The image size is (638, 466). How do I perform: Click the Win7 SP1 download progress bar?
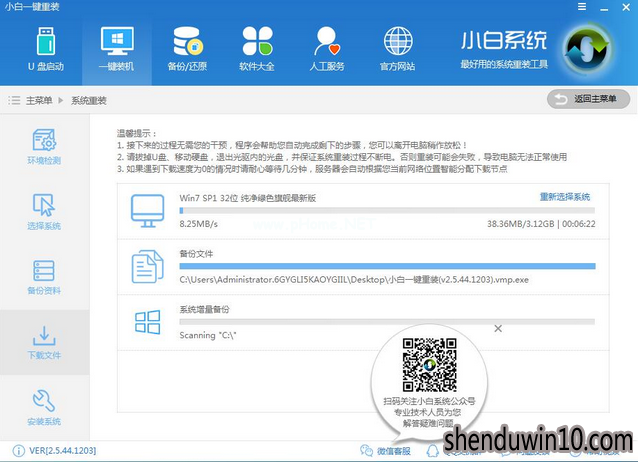pos(387,210)
